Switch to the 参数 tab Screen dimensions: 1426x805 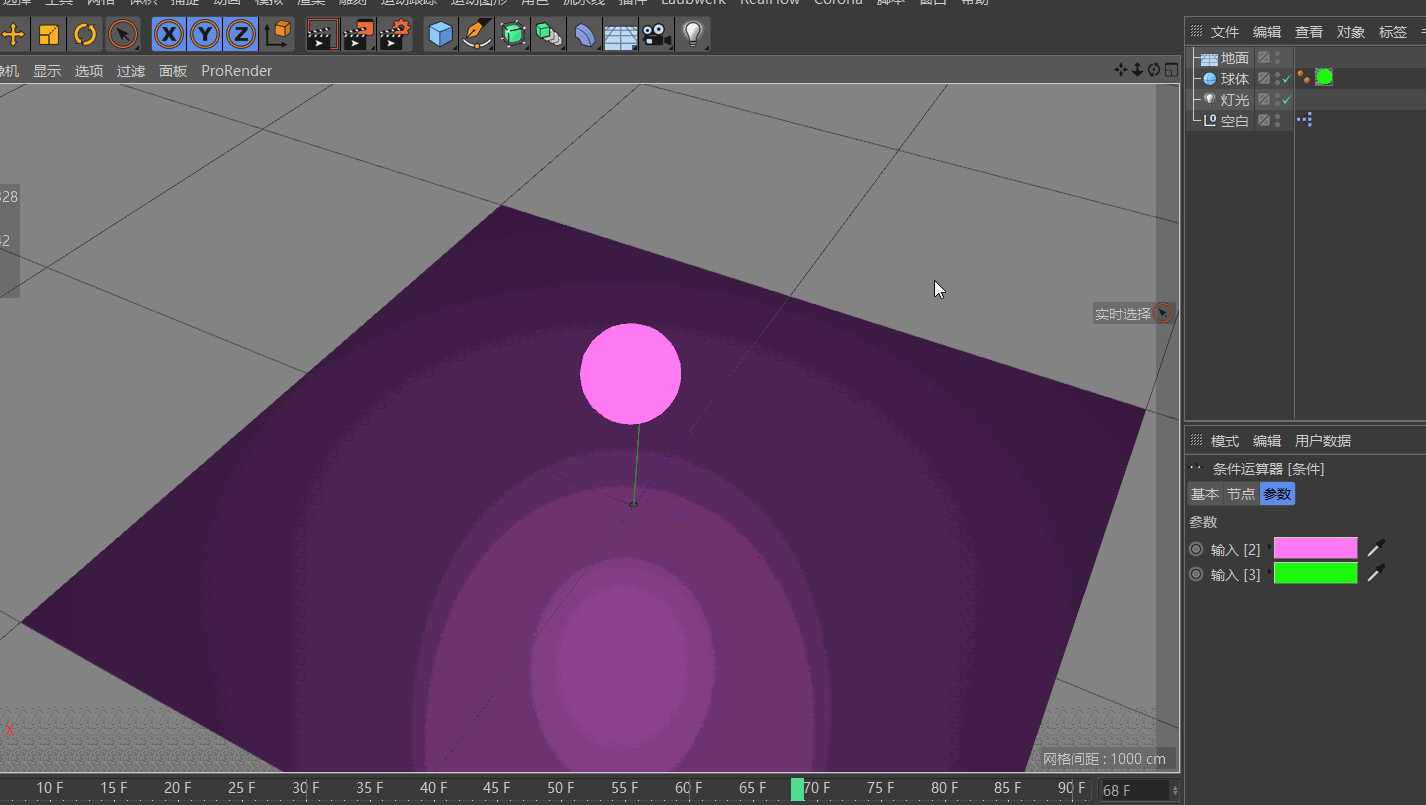tap(1277, 494)
